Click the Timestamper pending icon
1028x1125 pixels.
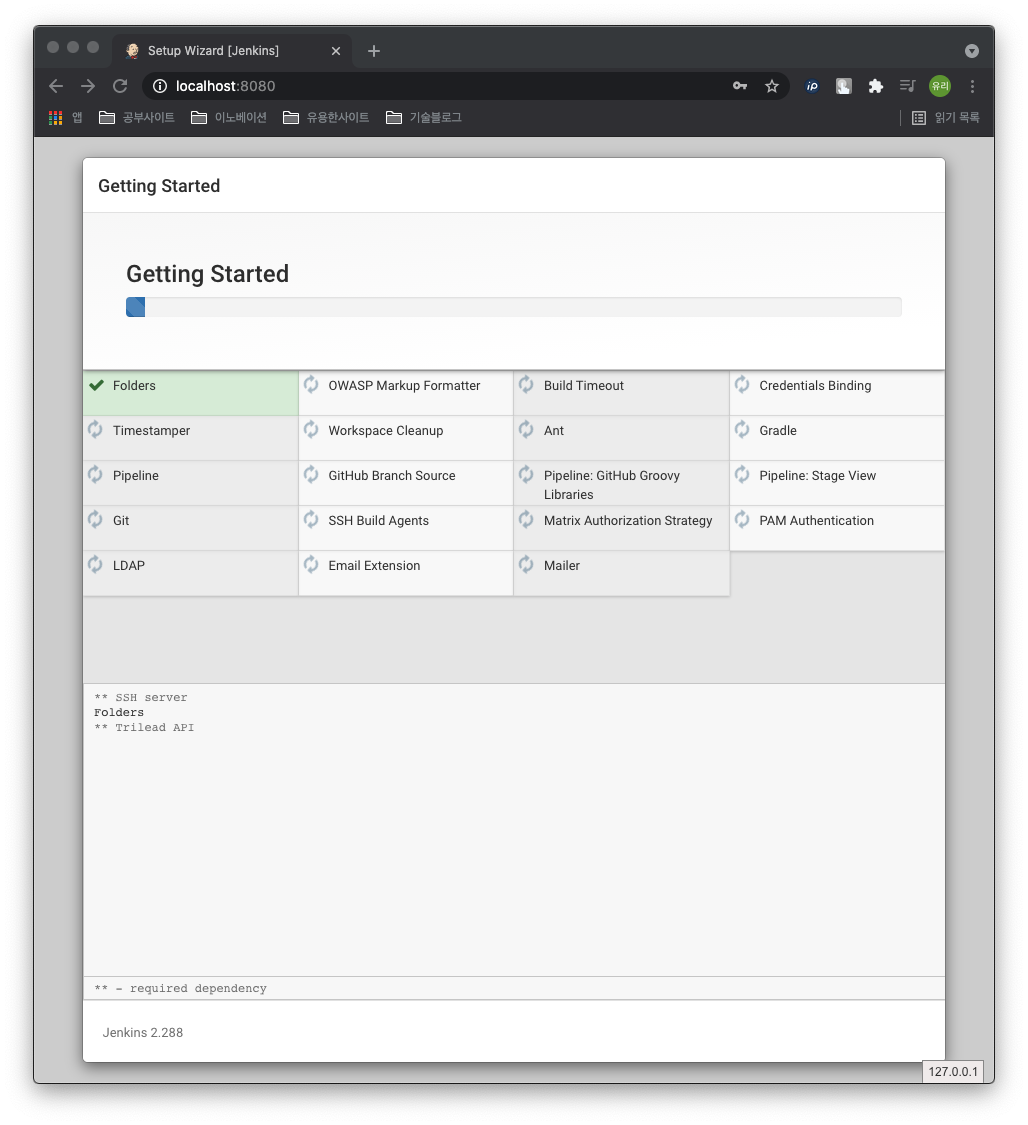pyautogui.click(x=95, y=430)
